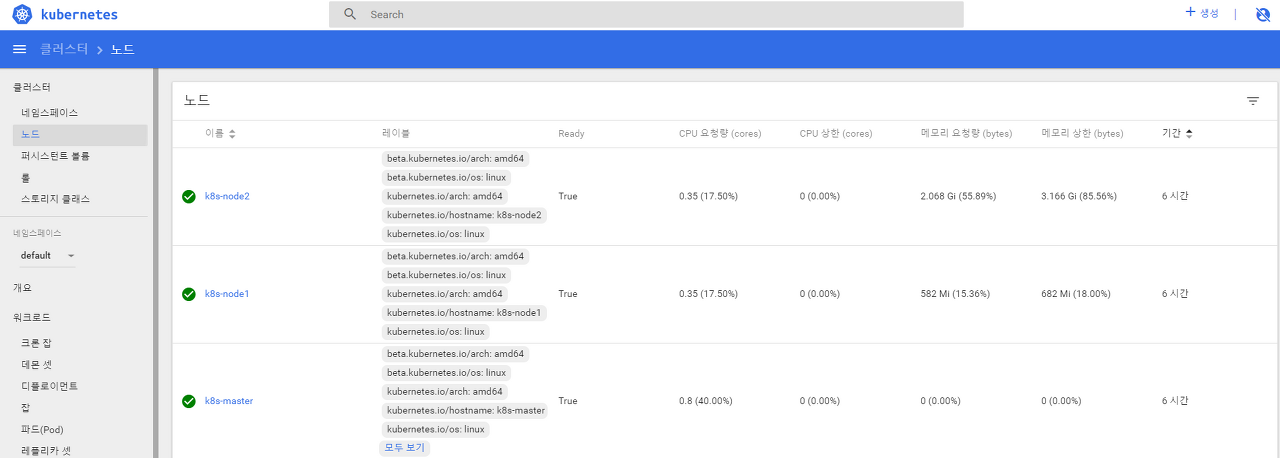Screen dimensions: 1280x458
Task: Click k8s-node1 beta.kubernetes.io/os: linux label
Action: [x=446, y=275]
